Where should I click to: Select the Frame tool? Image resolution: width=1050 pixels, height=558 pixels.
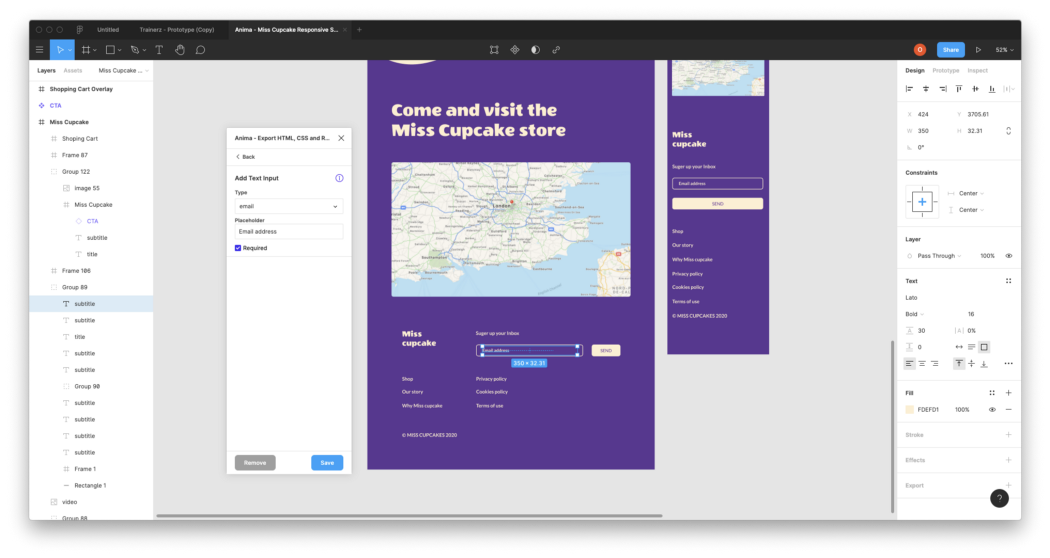pos(86,50)
